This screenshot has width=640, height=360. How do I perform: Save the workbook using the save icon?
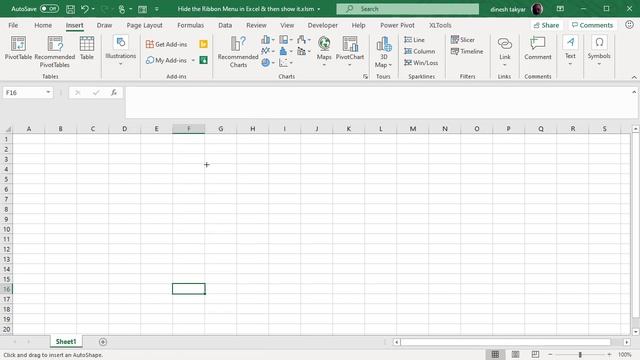point(70,9)
